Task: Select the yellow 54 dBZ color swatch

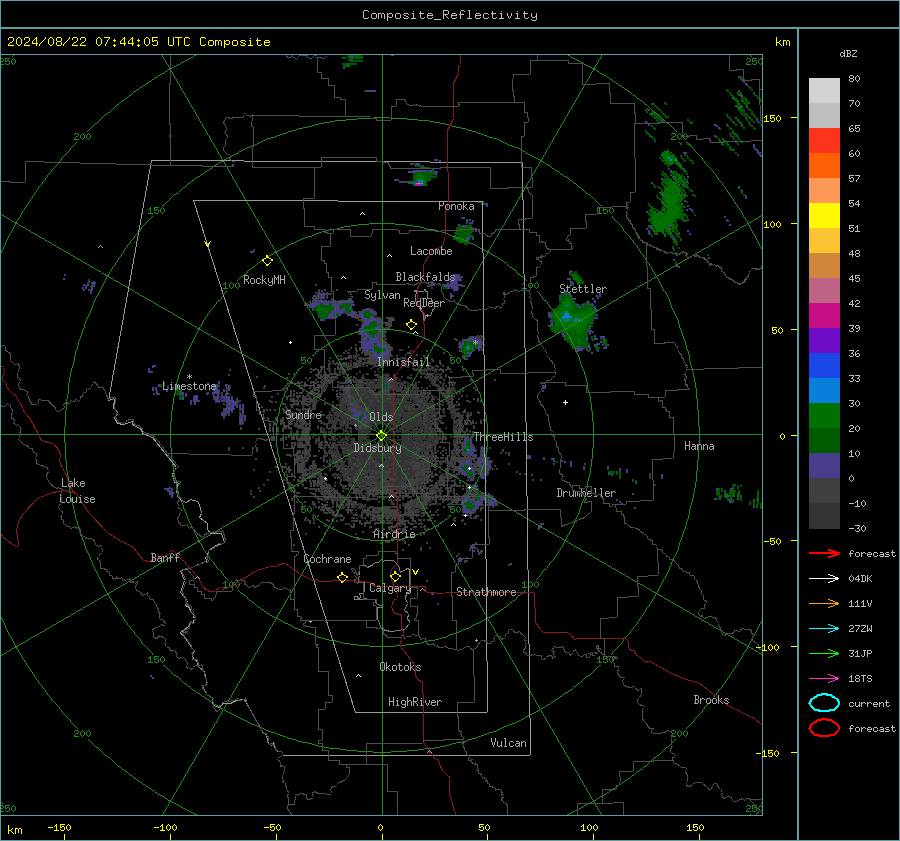Action: pyautogui.click(x=824, y=216)
